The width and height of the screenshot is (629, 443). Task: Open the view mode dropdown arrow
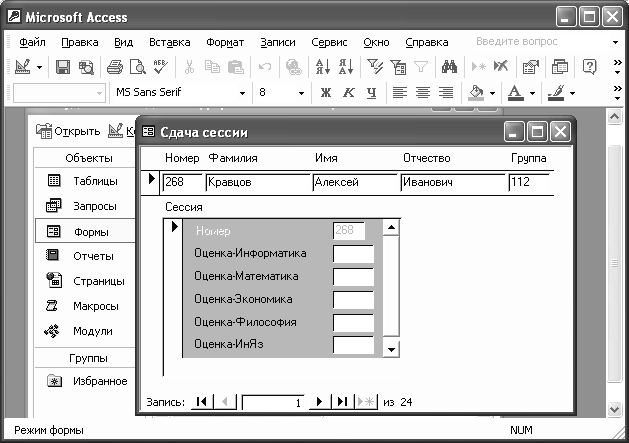(x=39, y=67)
